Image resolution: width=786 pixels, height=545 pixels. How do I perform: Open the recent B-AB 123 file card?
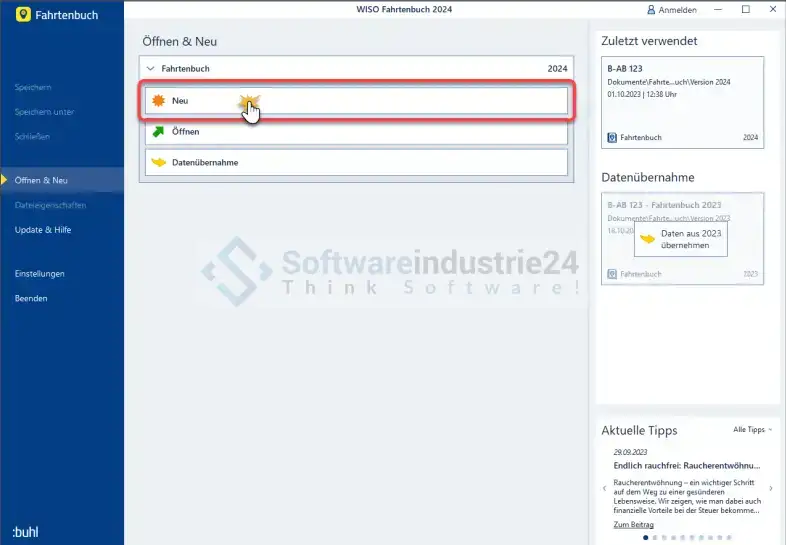[682, 102]
